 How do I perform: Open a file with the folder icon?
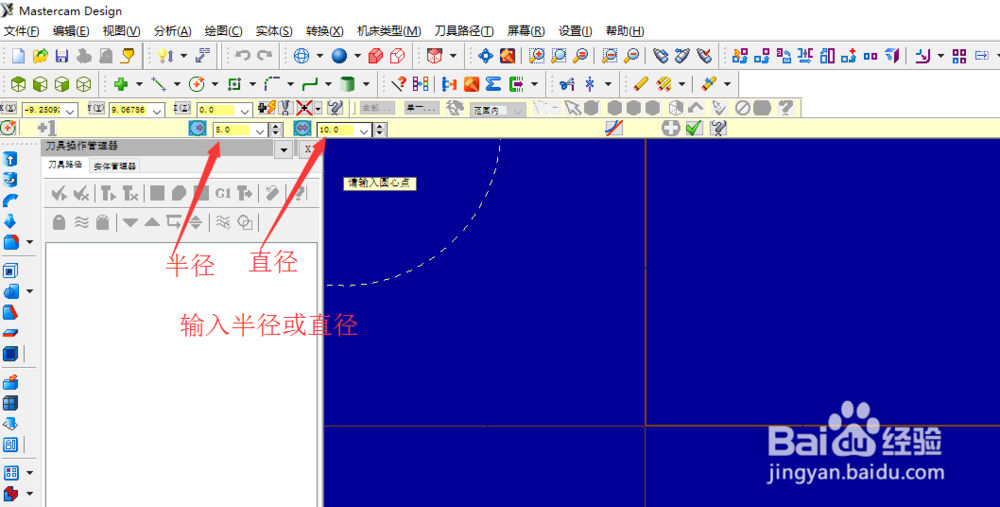(40, 56)
